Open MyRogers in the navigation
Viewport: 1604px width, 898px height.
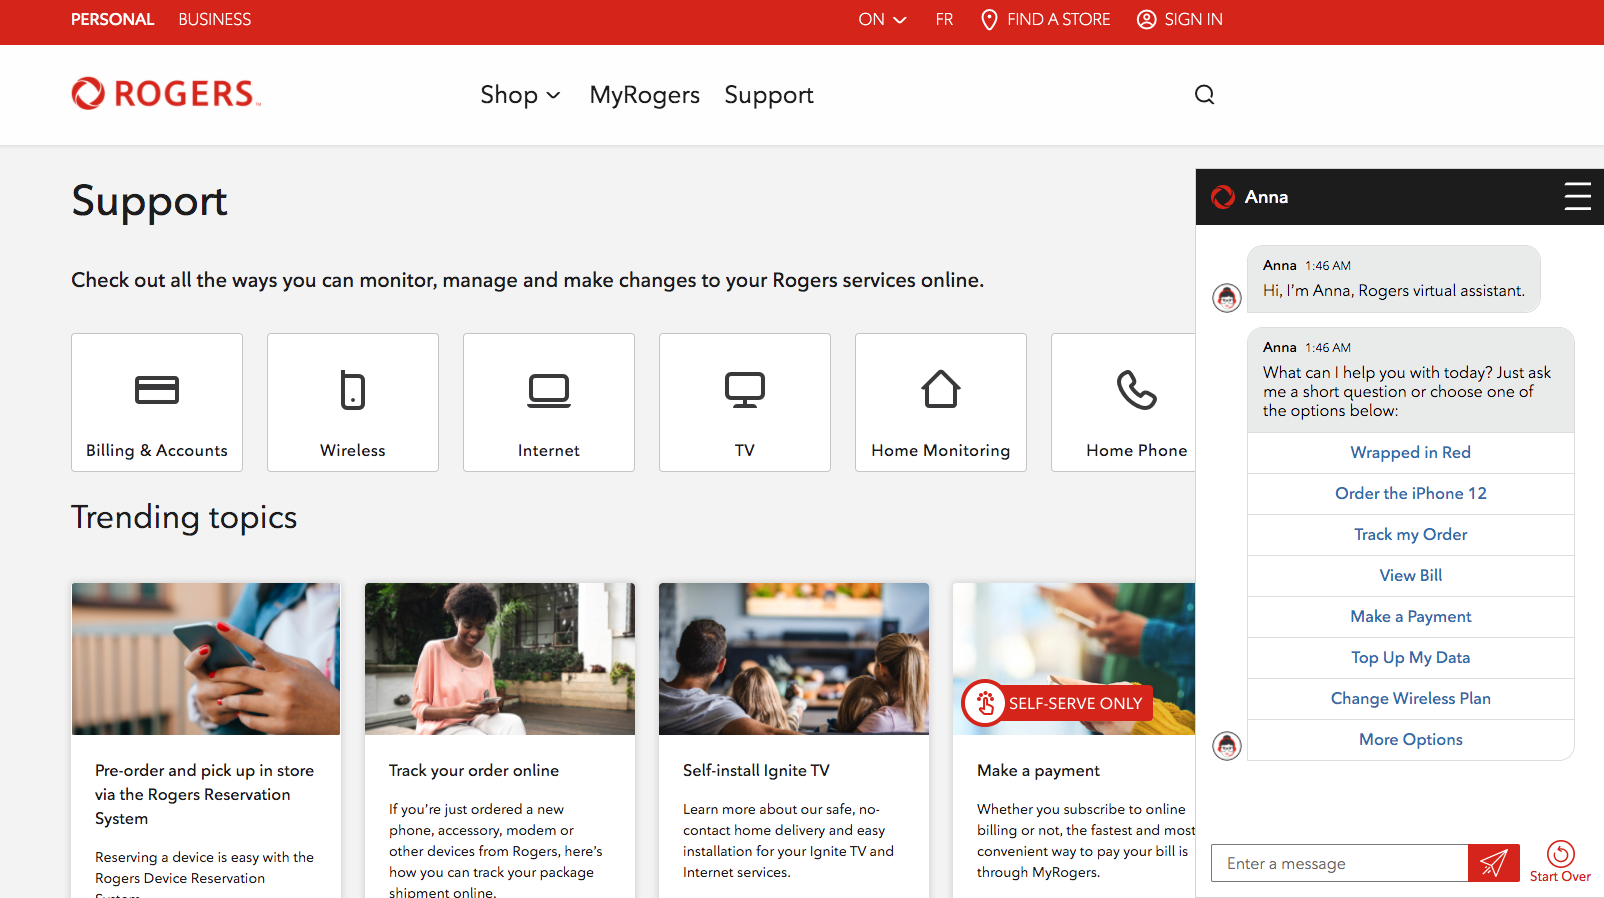pyautogui.click(x=644, y=95)
